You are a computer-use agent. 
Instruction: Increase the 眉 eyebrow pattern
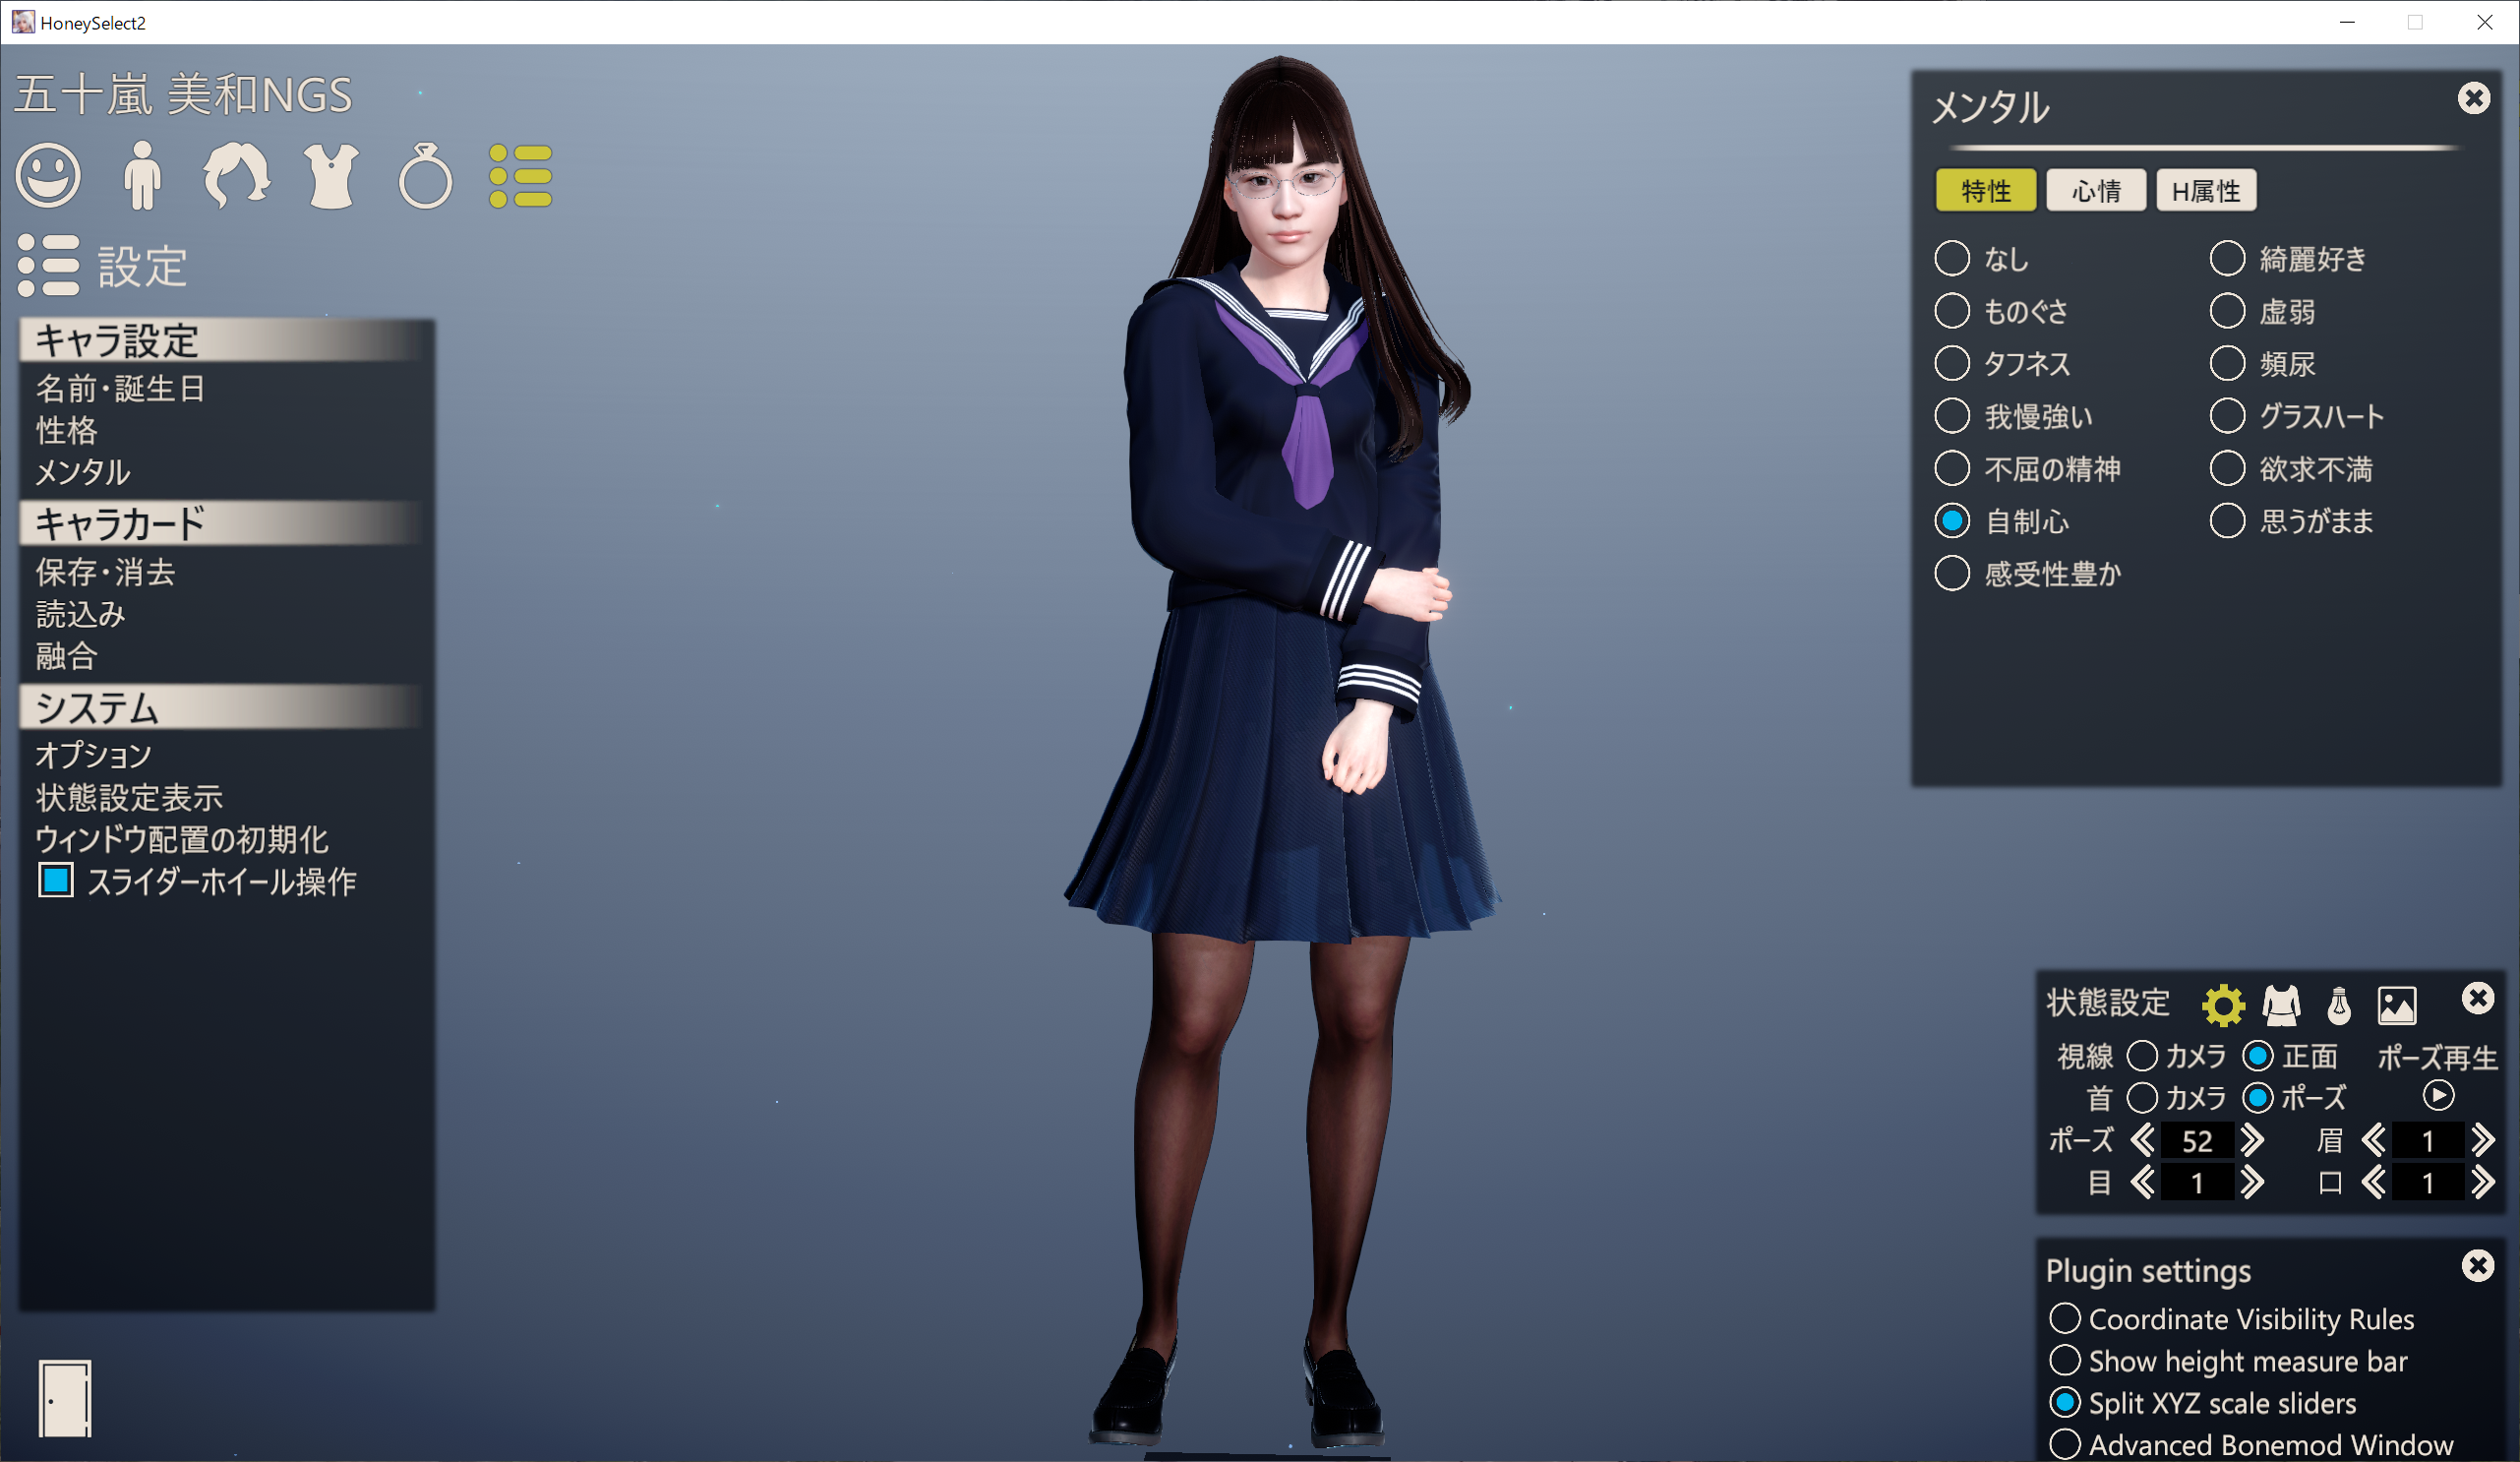pyautogui.click(x=2483, y=1140)
